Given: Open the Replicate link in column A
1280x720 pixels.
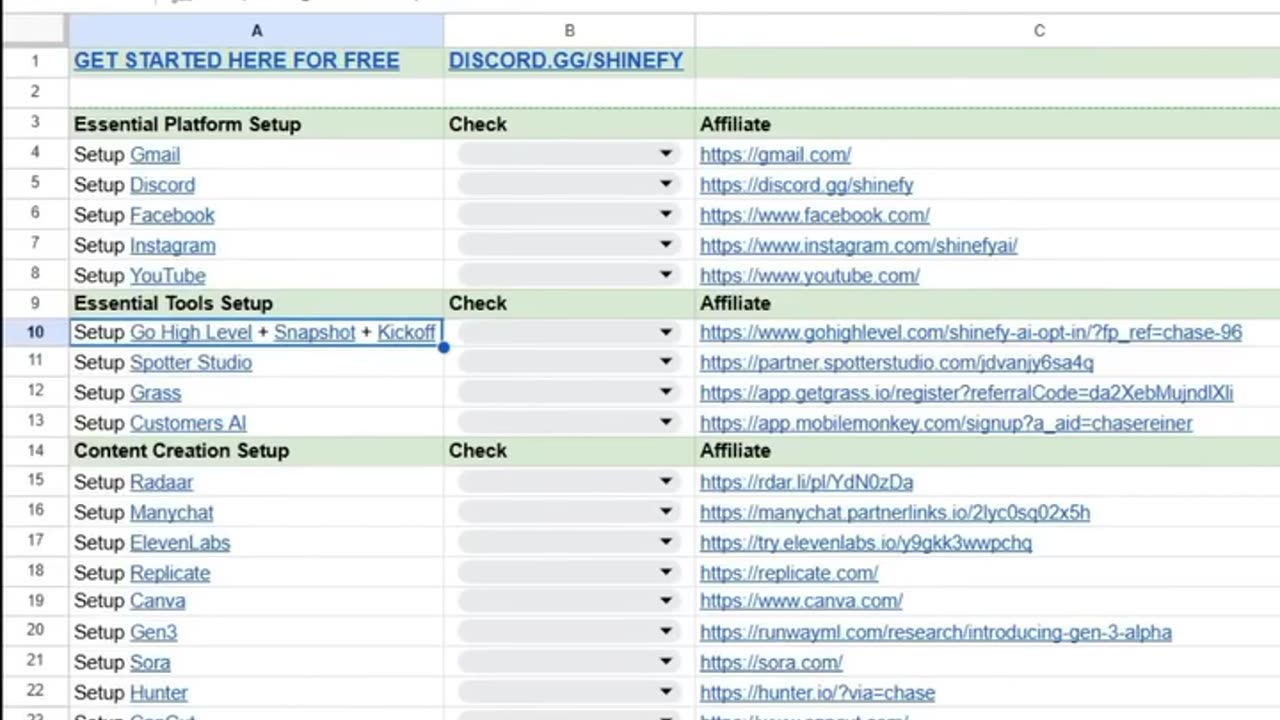Looking at the screenshot, I should point(170,572).
